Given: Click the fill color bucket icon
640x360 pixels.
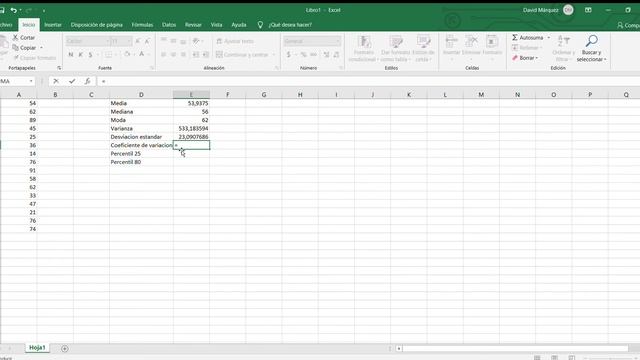Looking at the screenshot, I should tap(127, 54).
